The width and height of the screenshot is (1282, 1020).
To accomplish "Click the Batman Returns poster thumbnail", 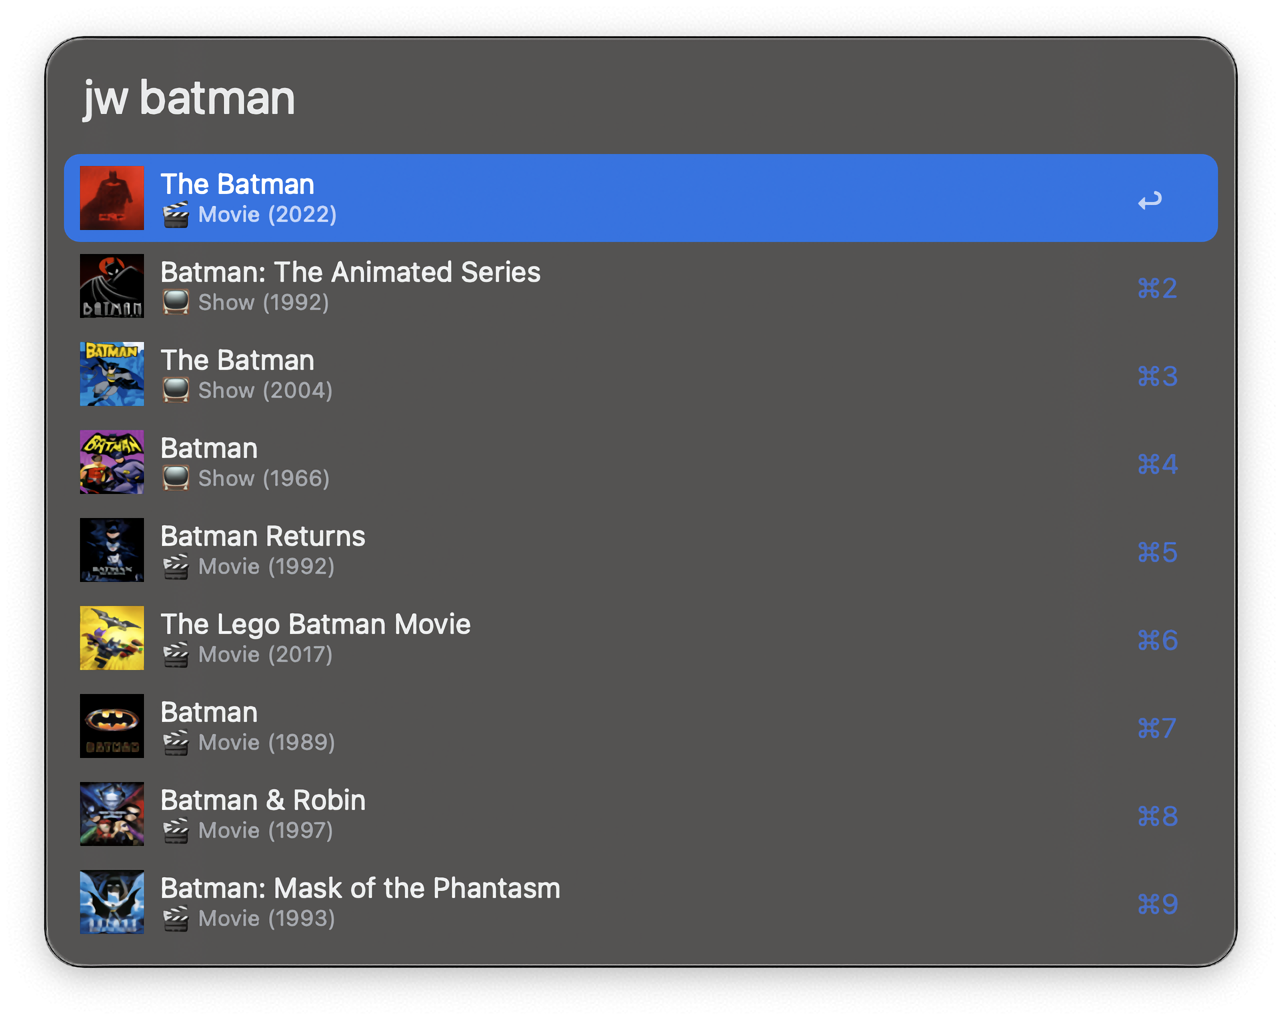I will click(112, 550).
